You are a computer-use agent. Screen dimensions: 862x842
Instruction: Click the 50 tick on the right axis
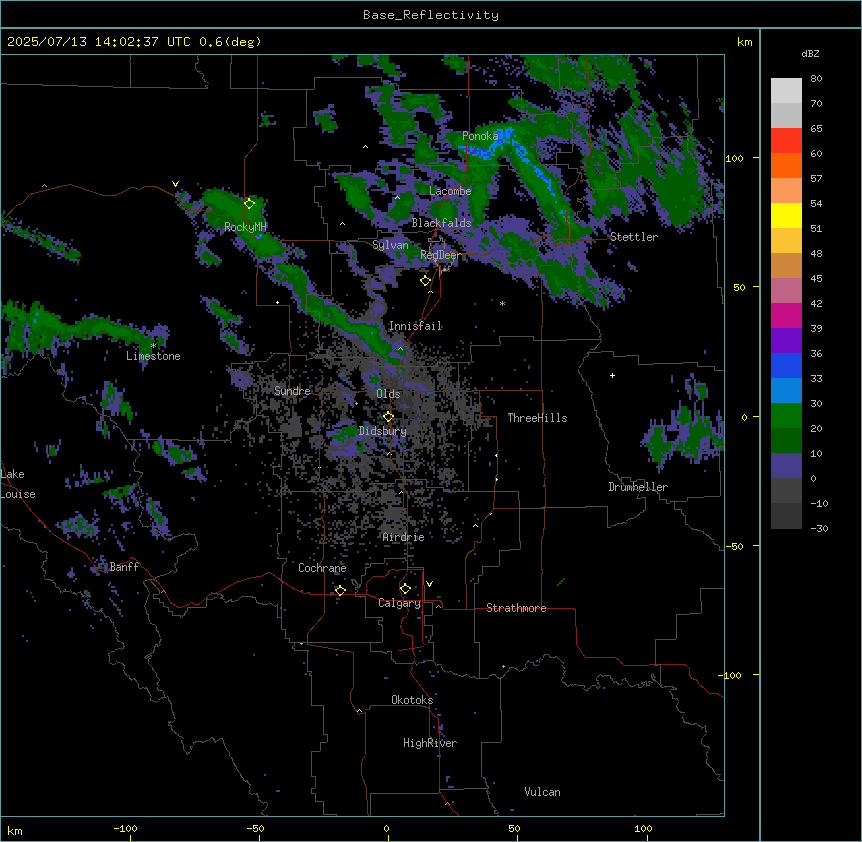click(x=739, y=287)
